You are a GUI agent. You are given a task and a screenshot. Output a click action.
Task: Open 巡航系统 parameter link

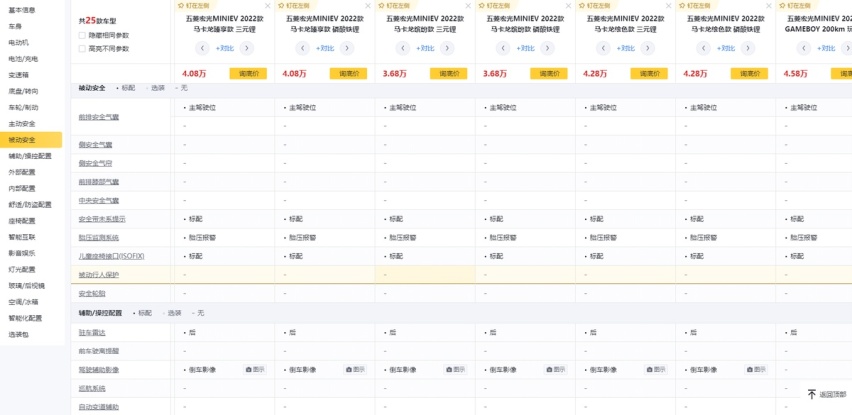pyautogui.click(x=92, y=388)
